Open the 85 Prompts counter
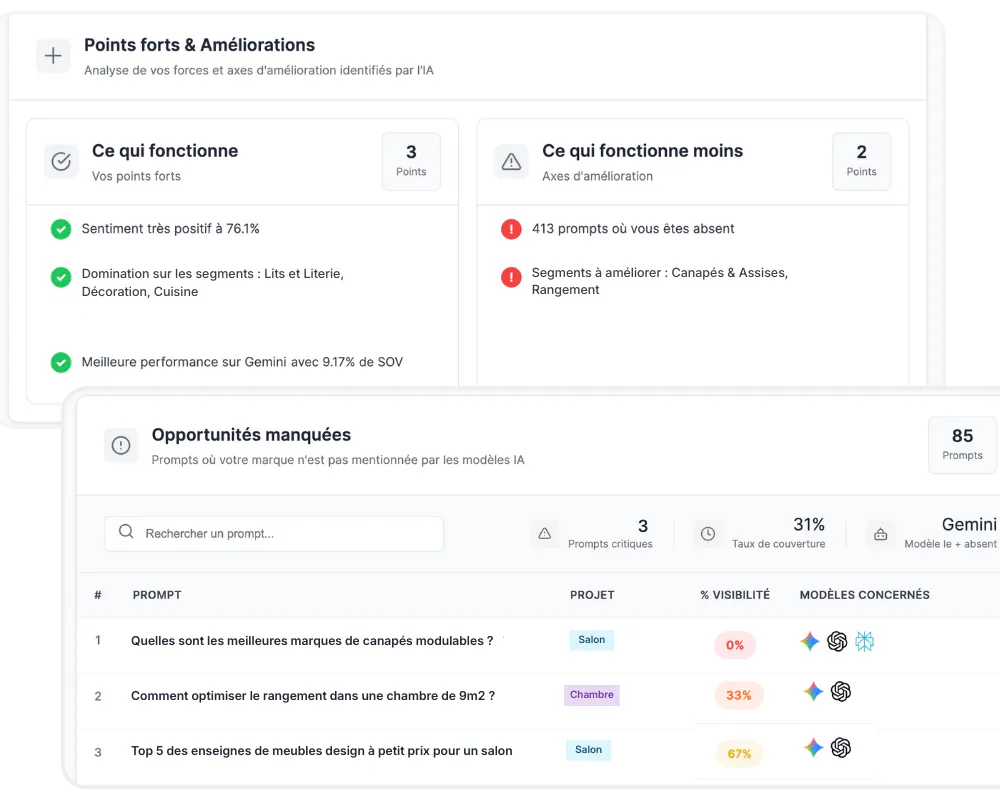This screenshot has width=1000, height=800. [x=962, y=445]
